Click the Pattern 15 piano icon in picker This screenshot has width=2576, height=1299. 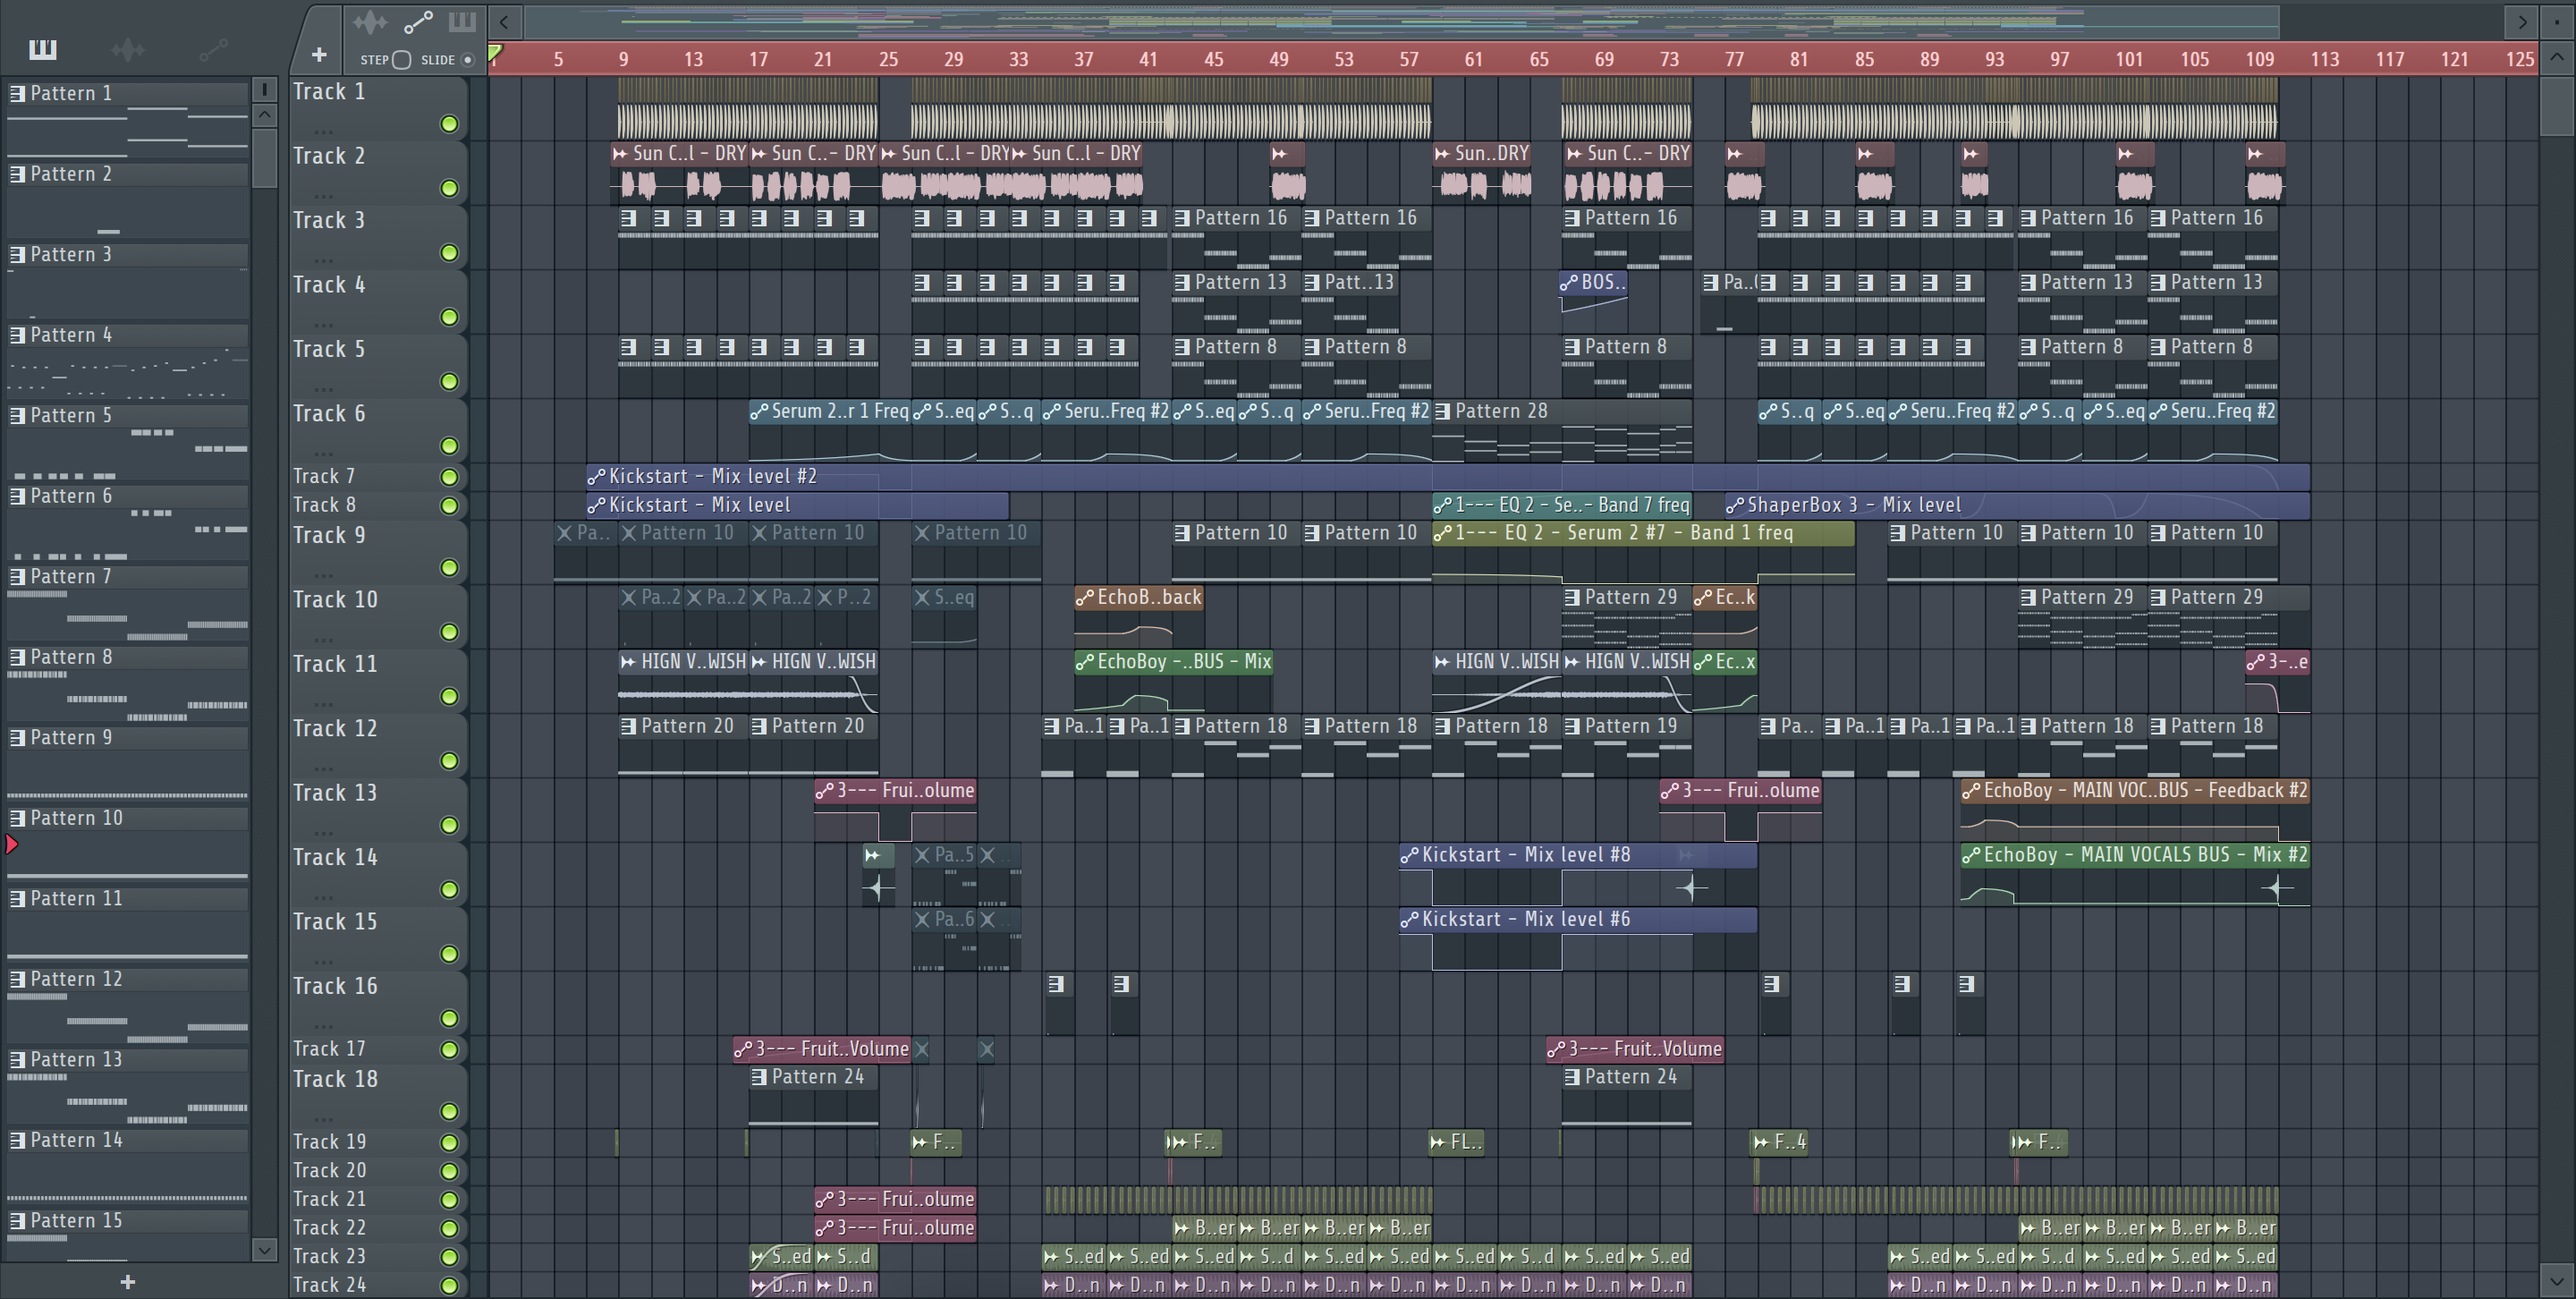(17, 1220)
